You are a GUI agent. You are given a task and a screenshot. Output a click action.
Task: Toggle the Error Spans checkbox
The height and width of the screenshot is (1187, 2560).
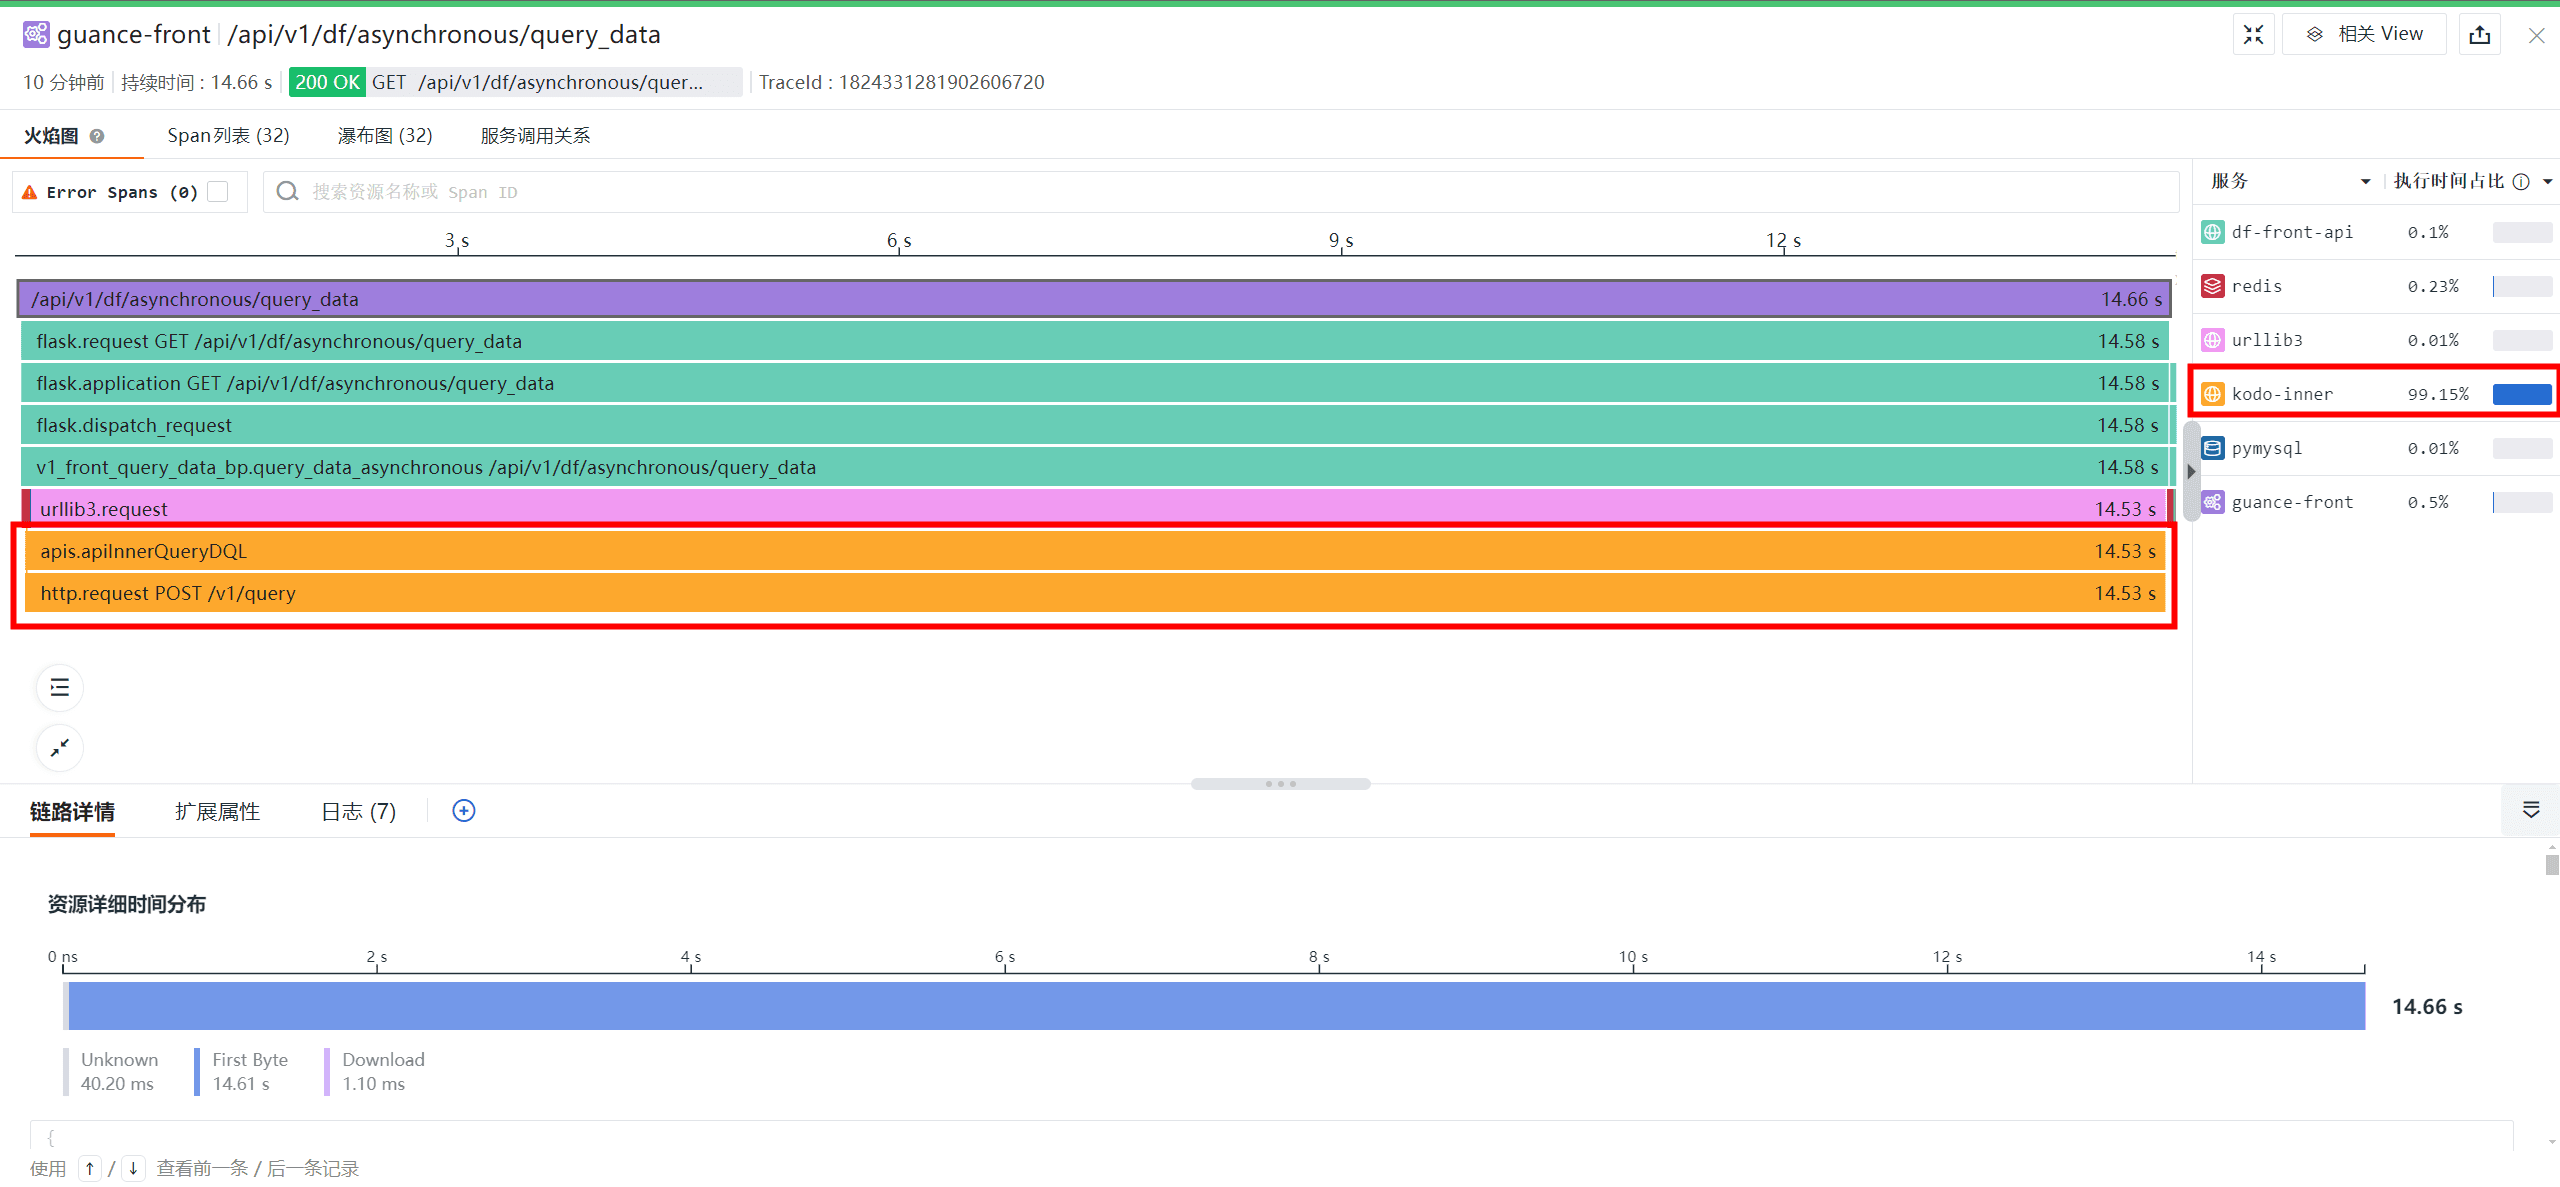(218, 191)
